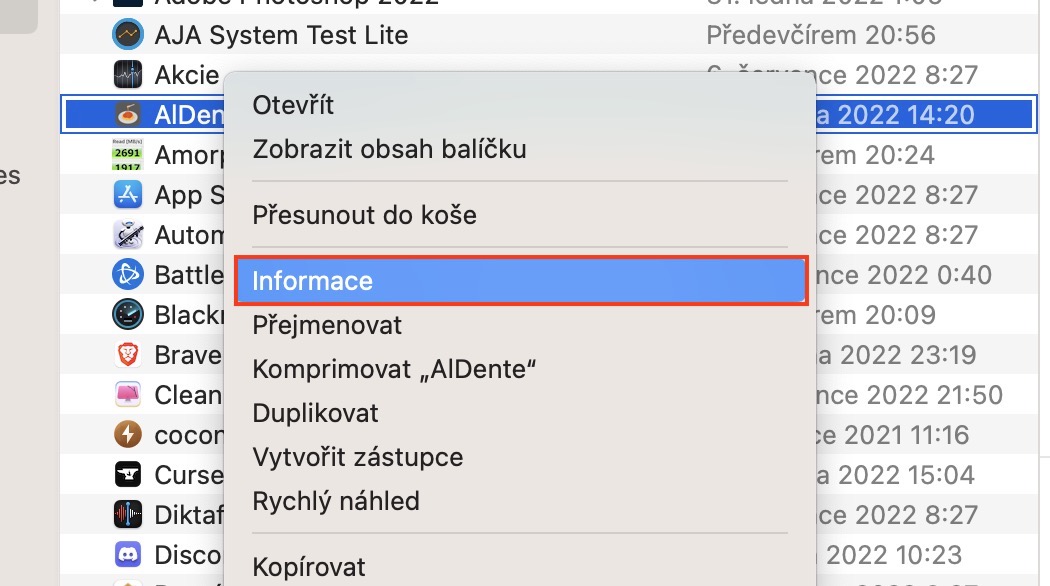The image size is (1050, 586).
Task: Click the Discord app icon
Action: 128,554
